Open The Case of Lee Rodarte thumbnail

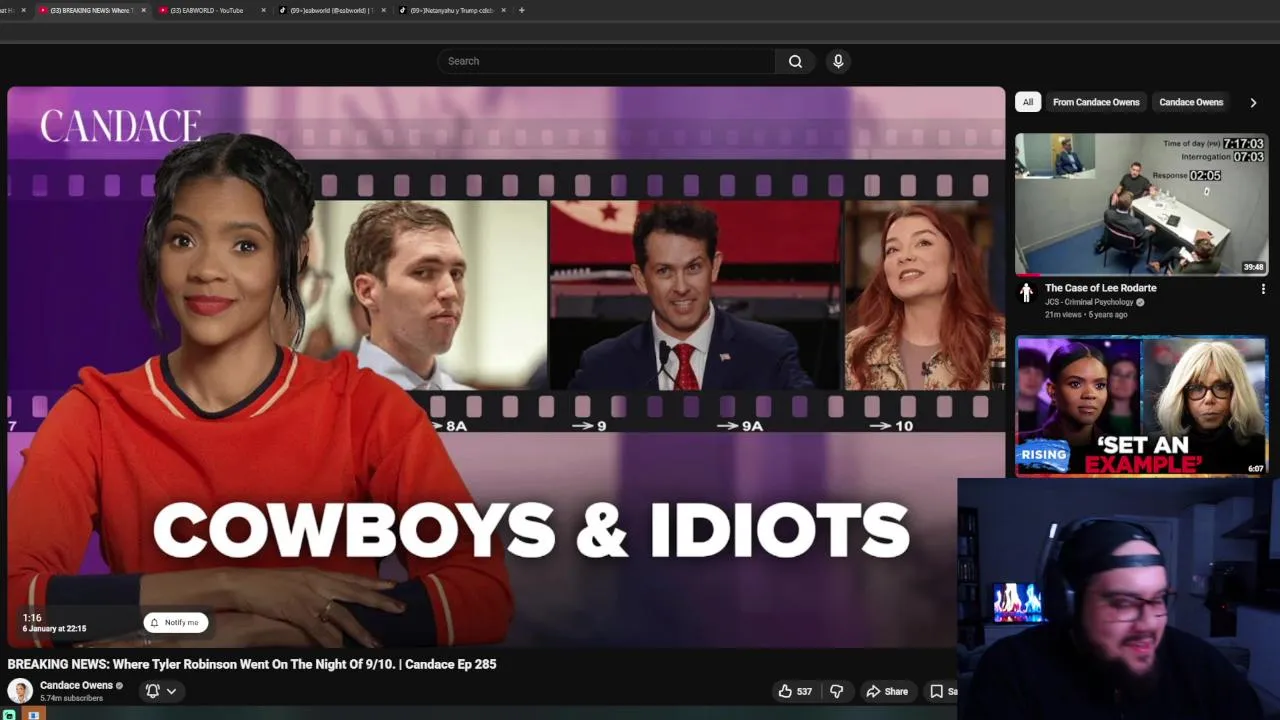point(1141,204)
